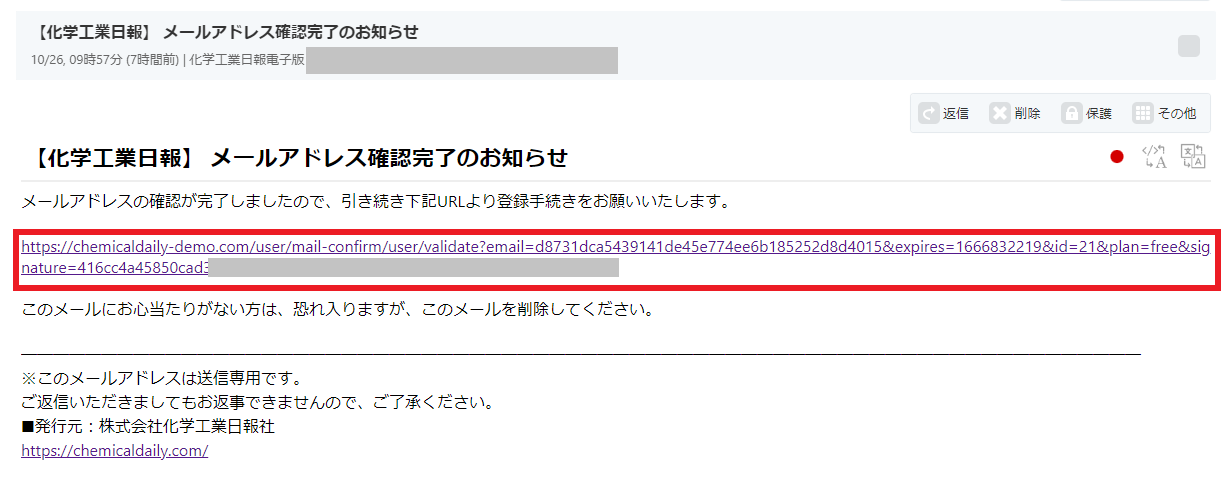Open the mail-confirm validation URL link
1229x490 pixels.
(614, 257)
